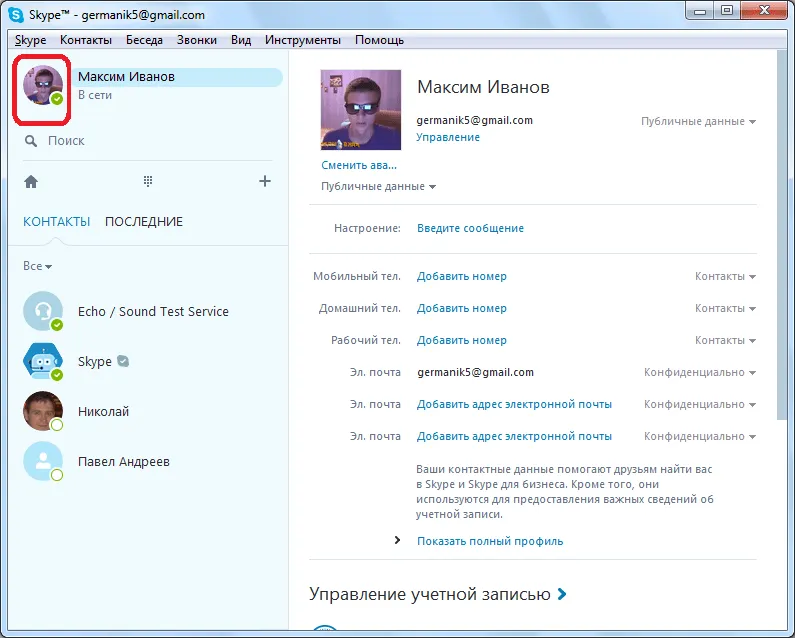The height and width of the screenshot is (638, 795).
Task: Select the Павел Андреев contact name
Action: (124, 462)
